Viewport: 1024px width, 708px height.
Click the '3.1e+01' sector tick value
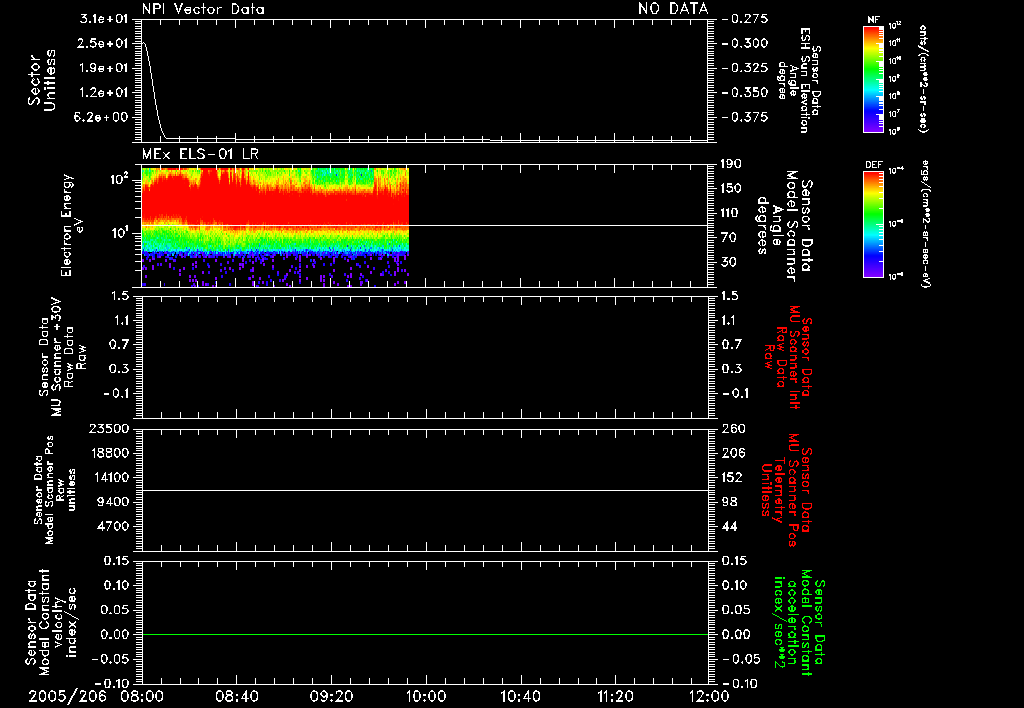click(x=103, y=18)
